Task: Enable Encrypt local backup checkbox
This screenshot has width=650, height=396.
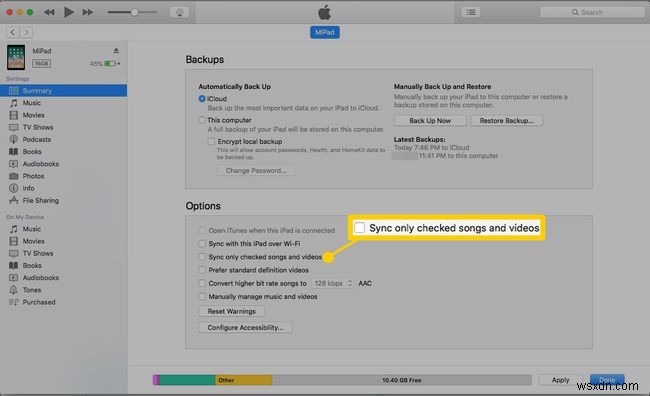Action: coord(211,141)
